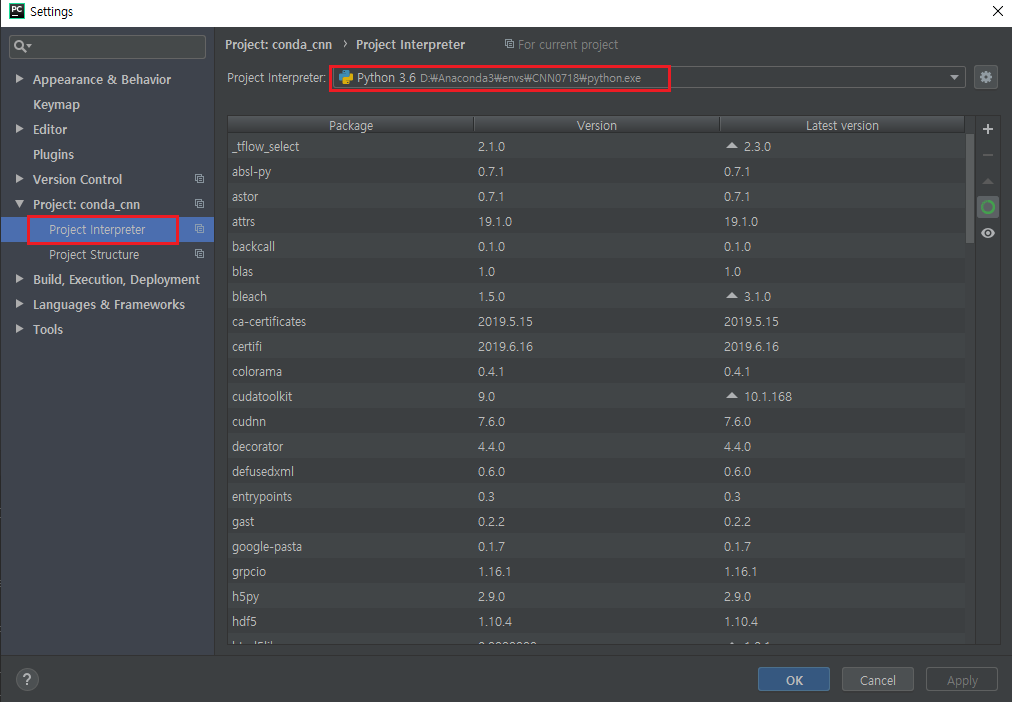Select the colorama package row
Viewport: 1012px width, 702px height.
coord(596,372)
